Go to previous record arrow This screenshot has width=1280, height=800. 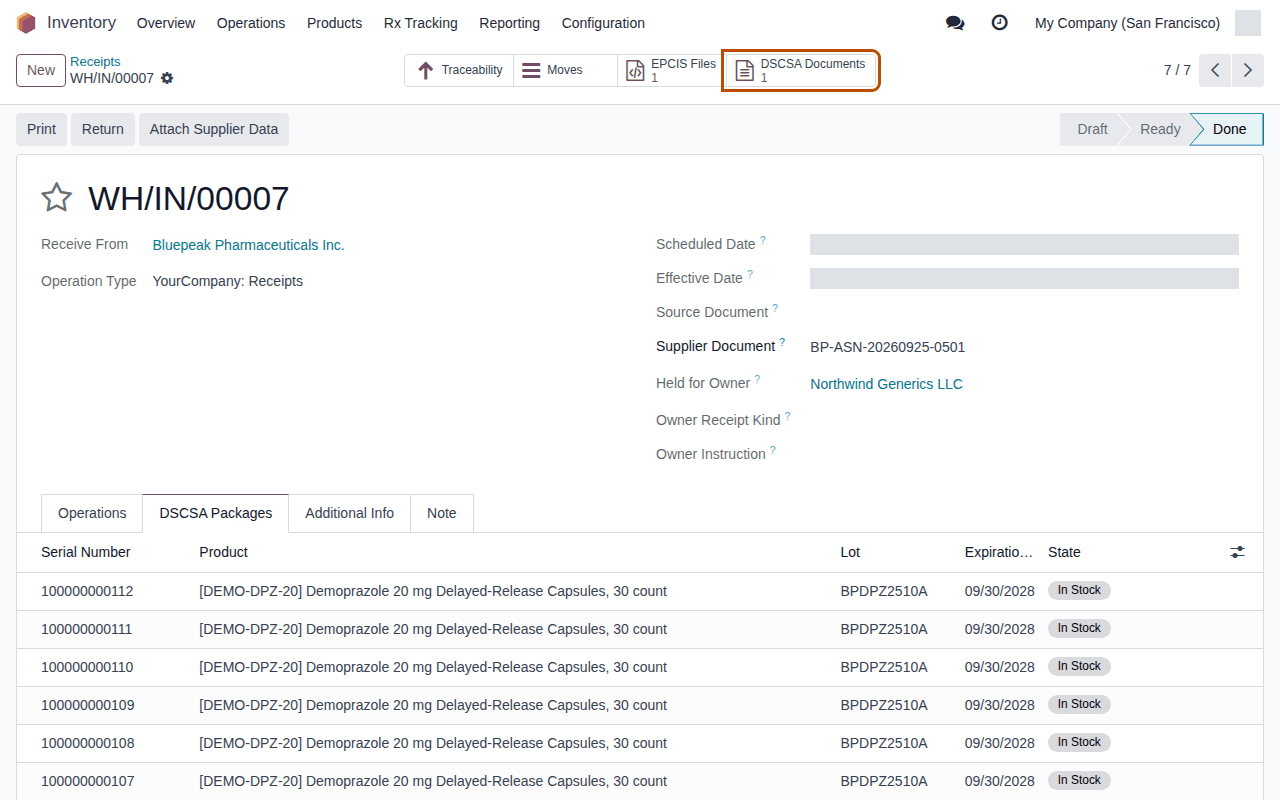[1215, 70]
